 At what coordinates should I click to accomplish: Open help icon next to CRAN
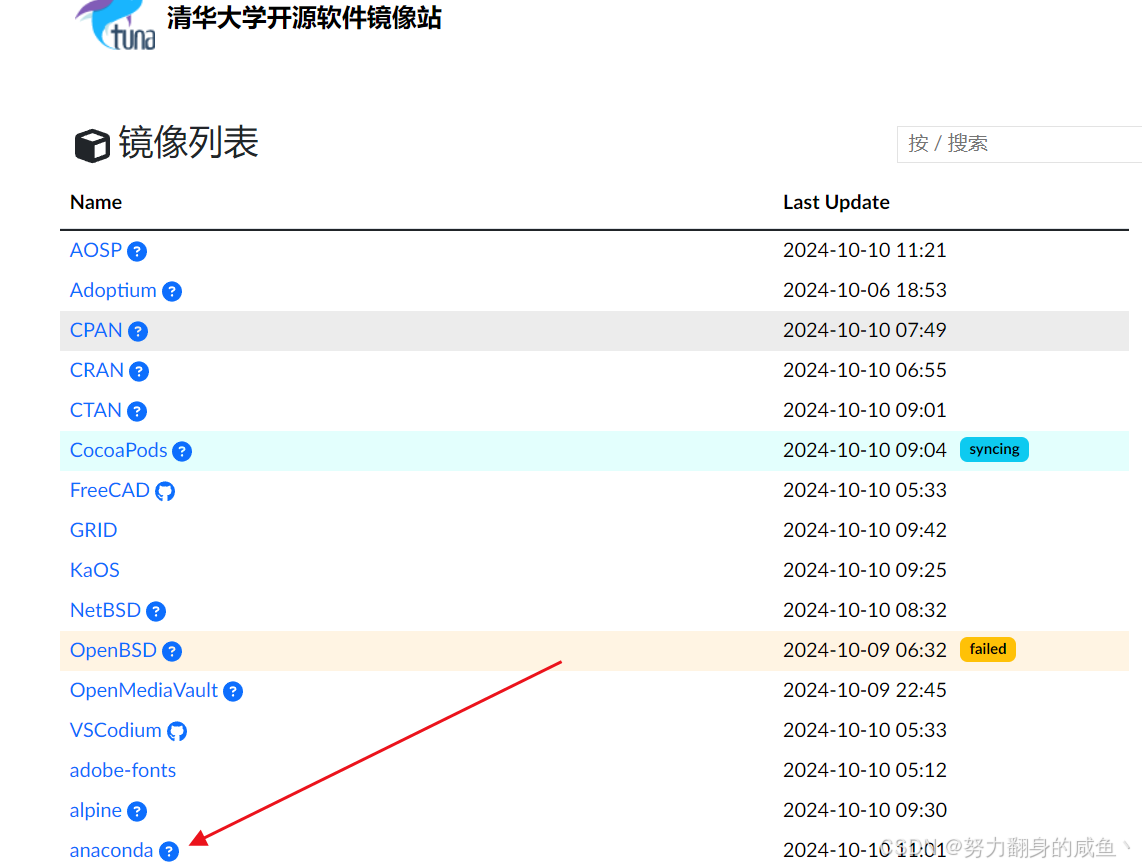point(139,372)
